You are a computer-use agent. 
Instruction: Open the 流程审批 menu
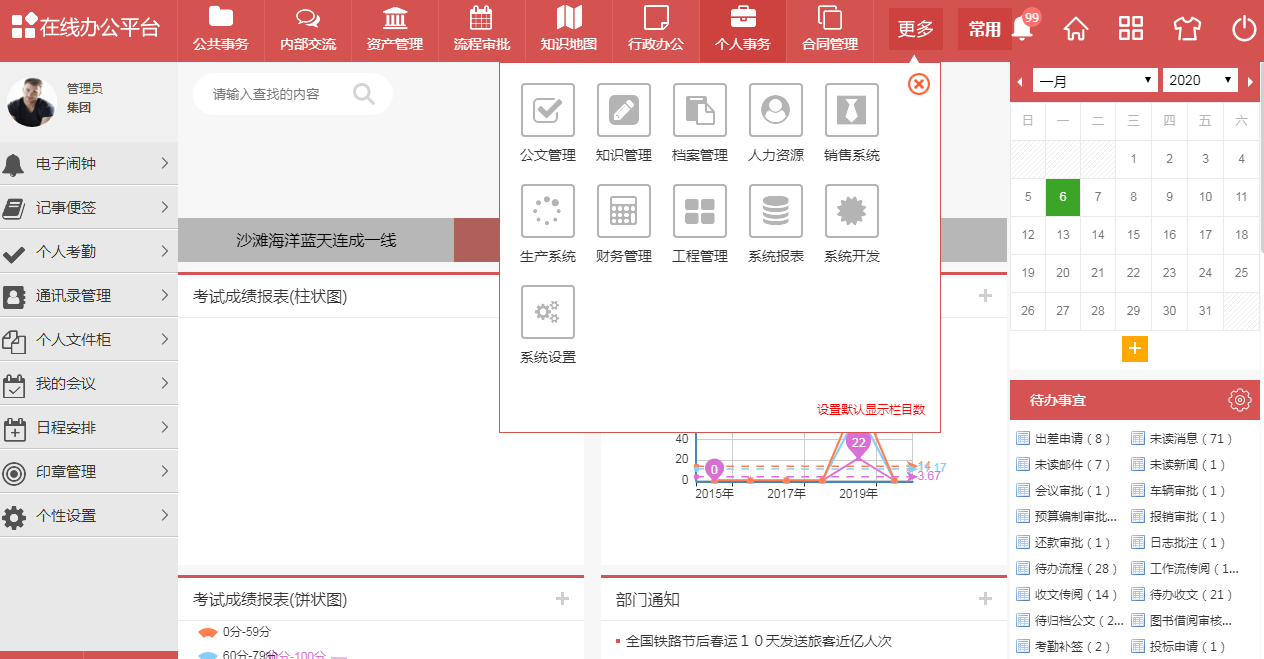pyautogui.click(x=481, y=29)
